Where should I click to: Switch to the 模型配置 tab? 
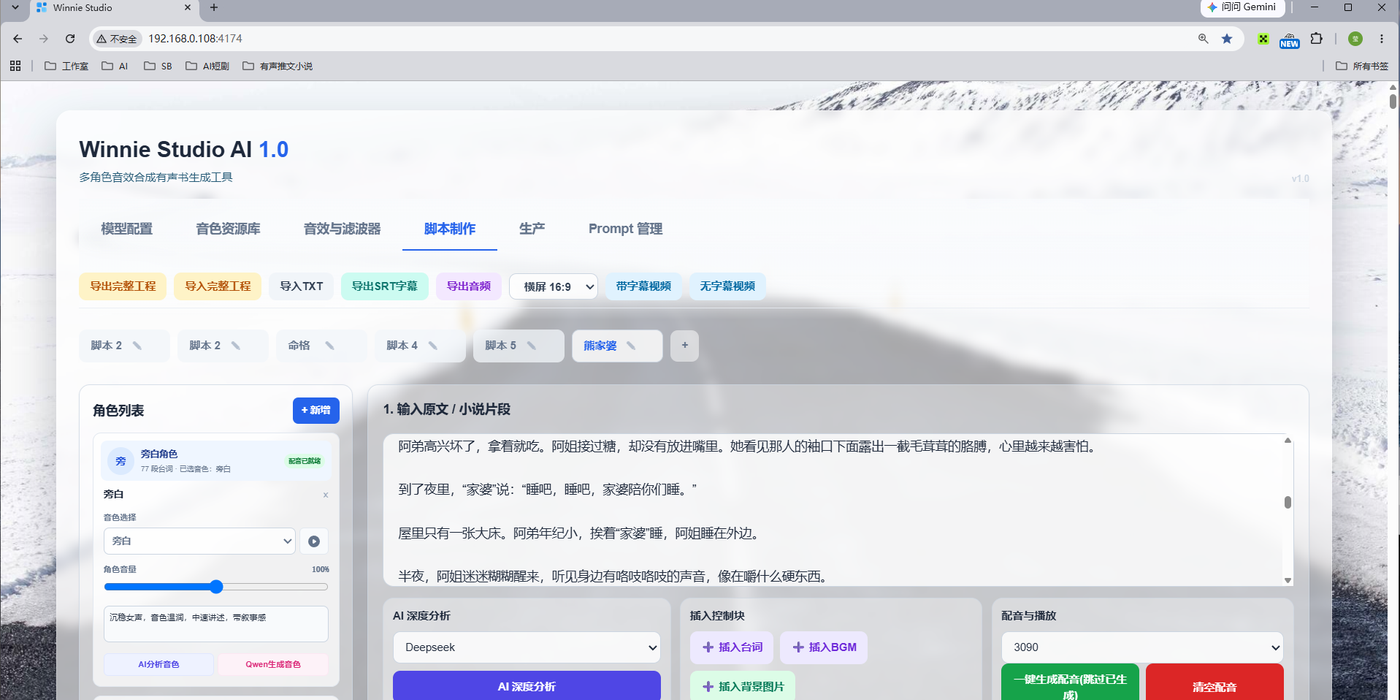point(127,229)
